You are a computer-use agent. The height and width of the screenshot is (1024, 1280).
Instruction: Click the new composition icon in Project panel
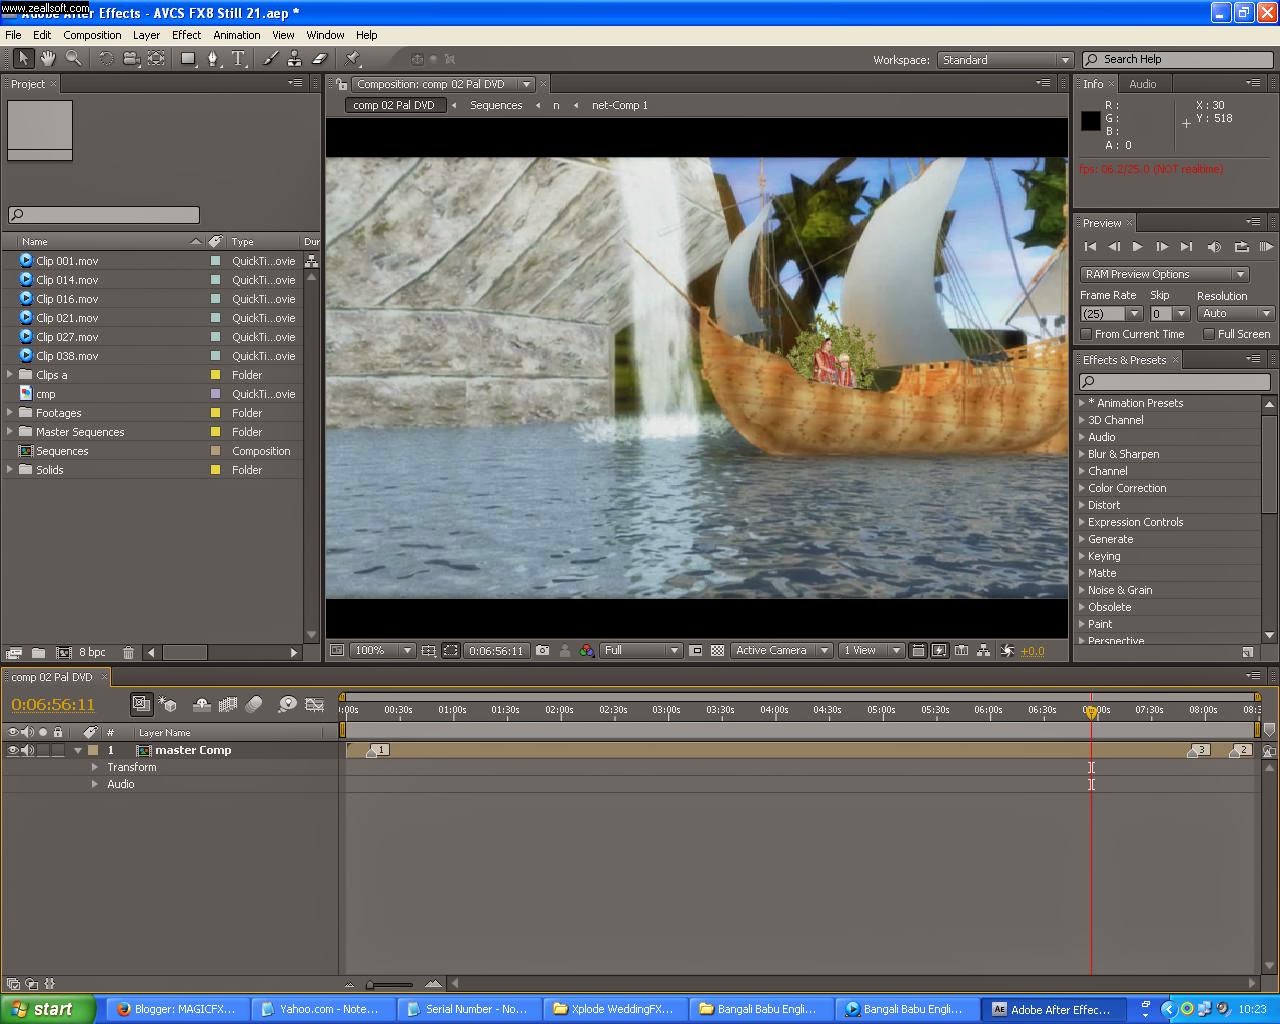[x=63, y=652]
